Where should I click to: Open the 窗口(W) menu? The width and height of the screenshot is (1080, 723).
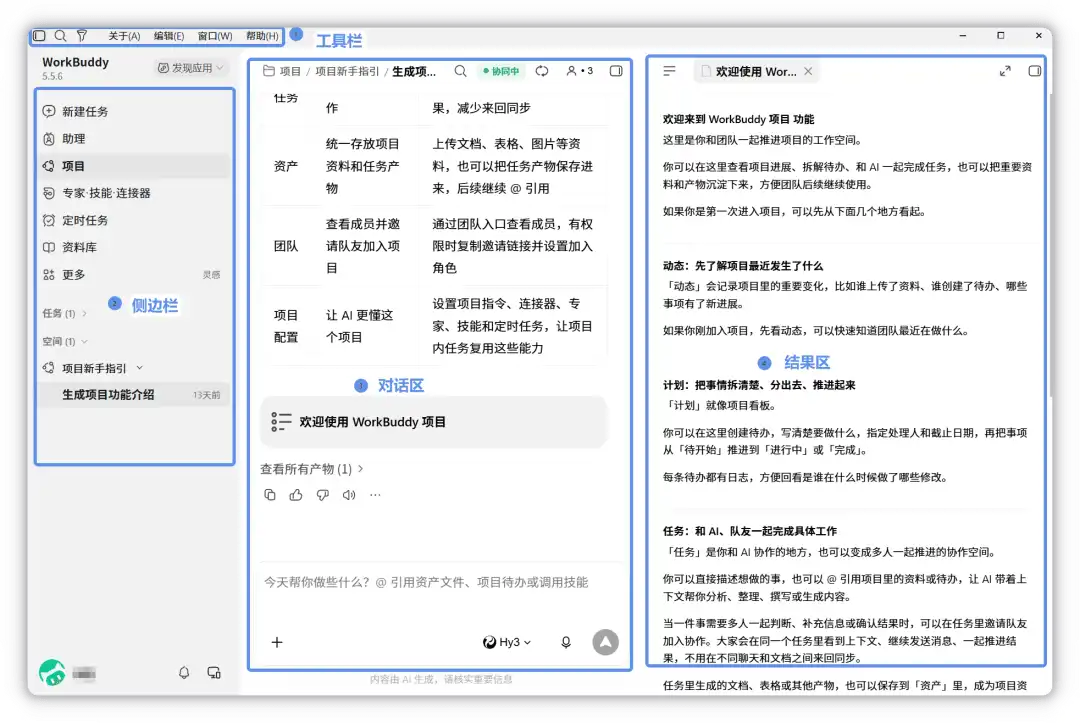[215, 36]
